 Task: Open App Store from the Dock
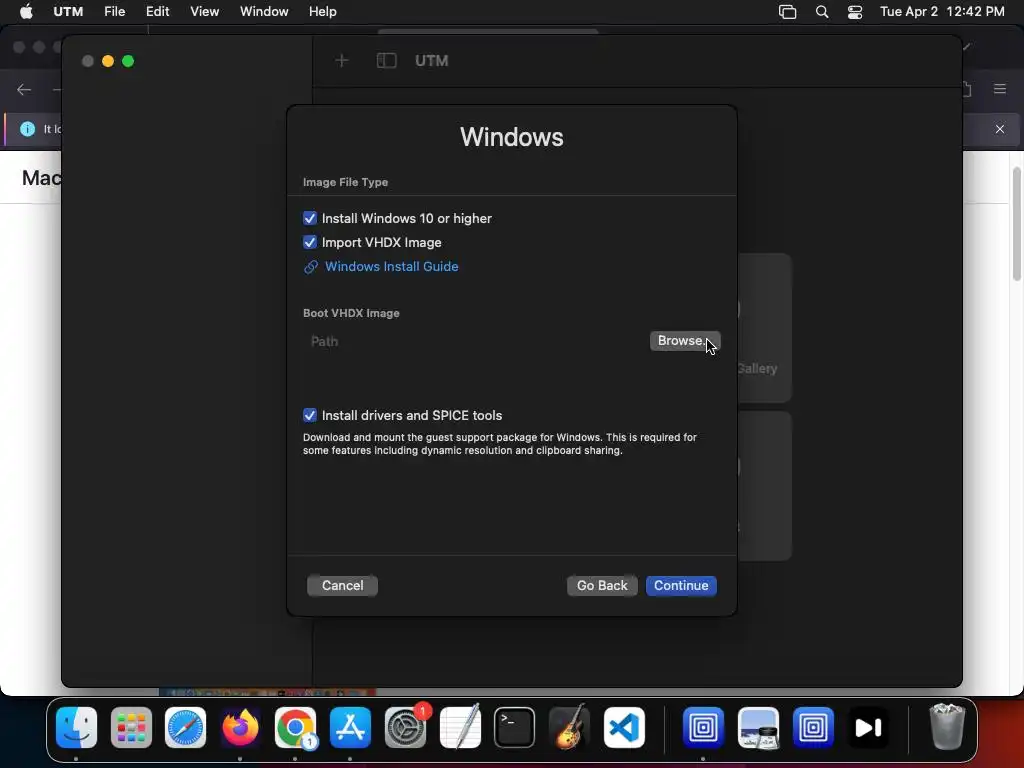click(350, 727)
